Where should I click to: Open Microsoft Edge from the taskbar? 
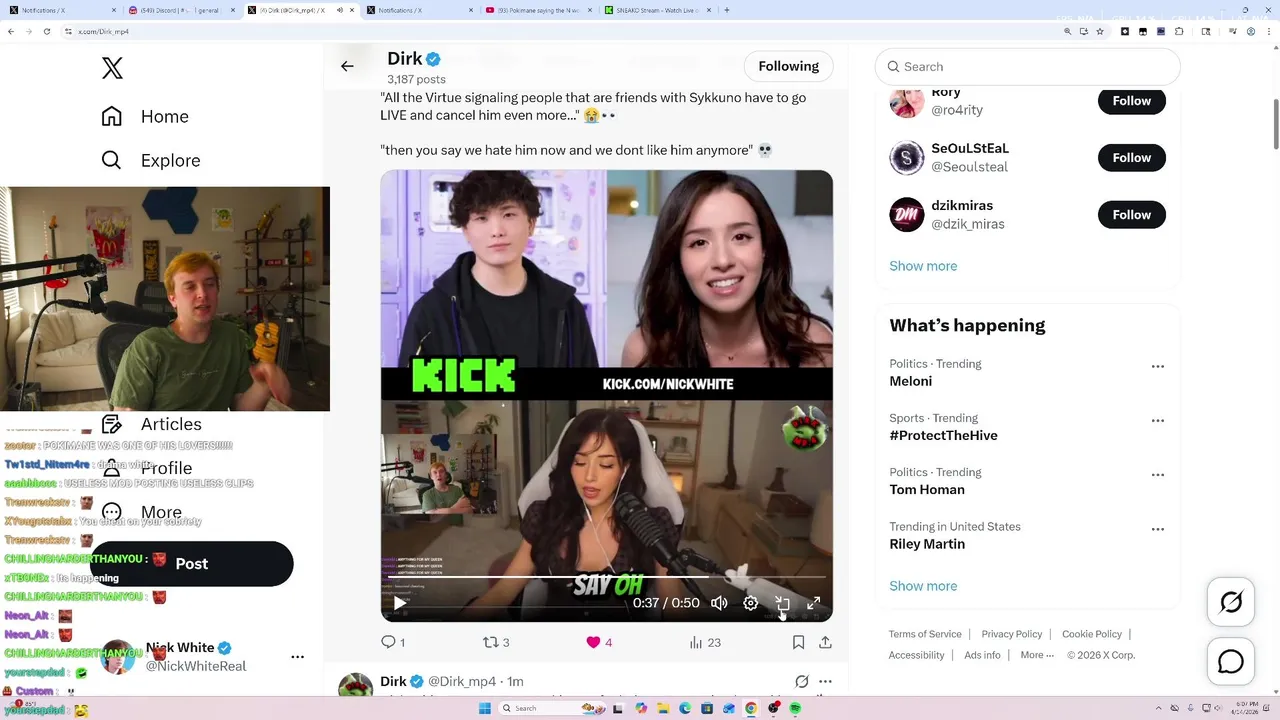point(685,708)
